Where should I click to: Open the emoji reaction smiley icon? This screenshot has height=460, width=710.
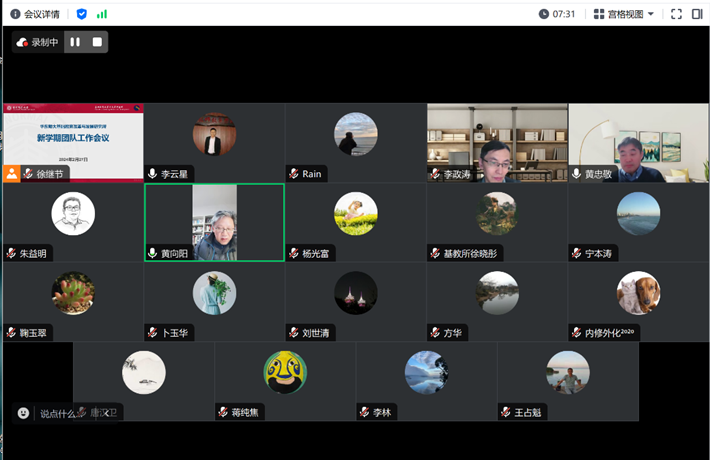24,413
